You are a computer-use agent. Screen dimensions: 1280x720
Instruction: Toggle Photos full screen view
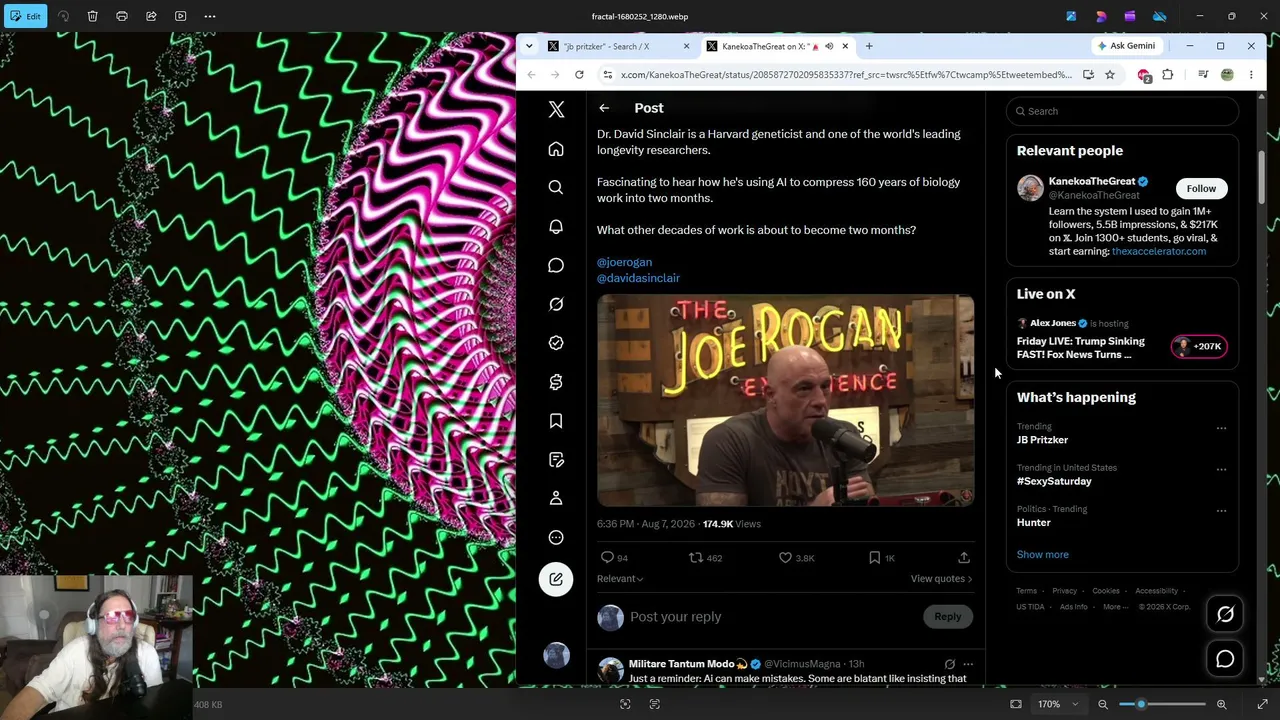tap(1262, 704)
